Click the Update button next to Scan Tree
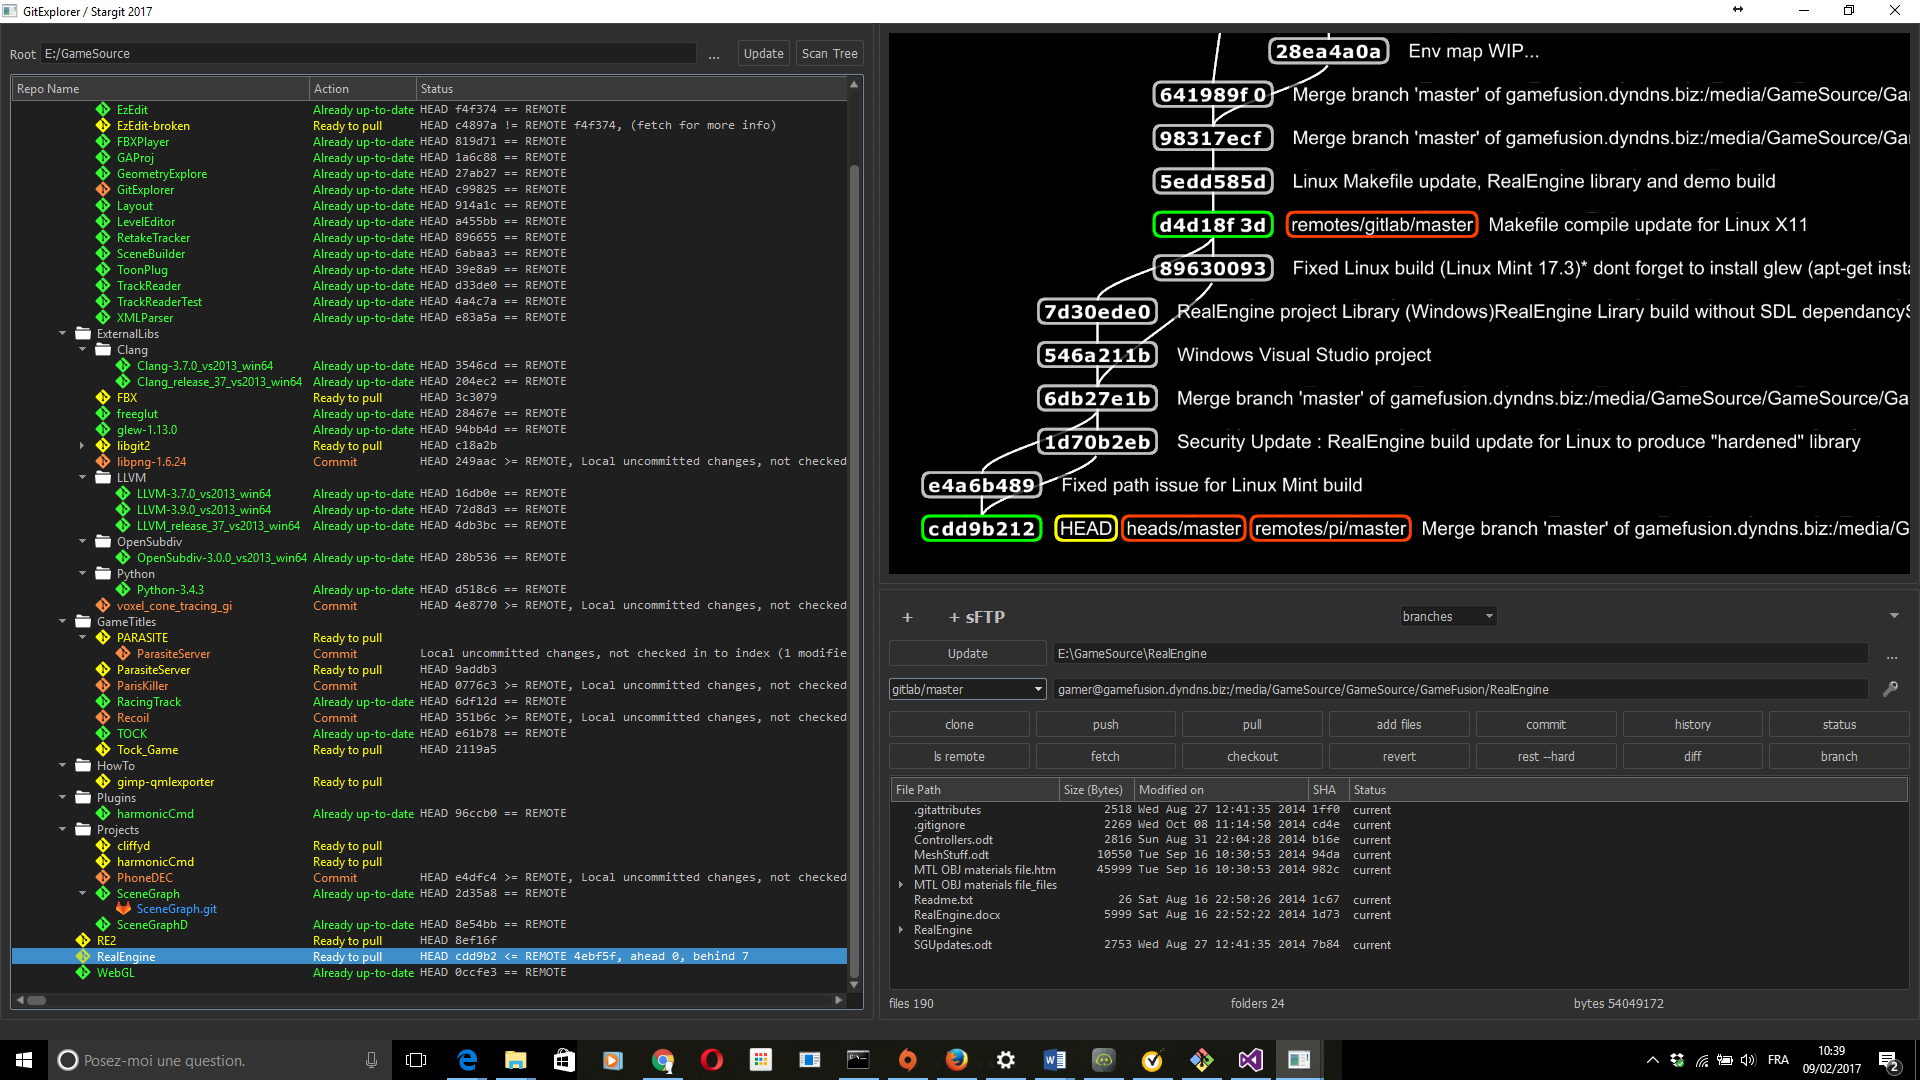1920x1080 pixels. coord(763,54)
